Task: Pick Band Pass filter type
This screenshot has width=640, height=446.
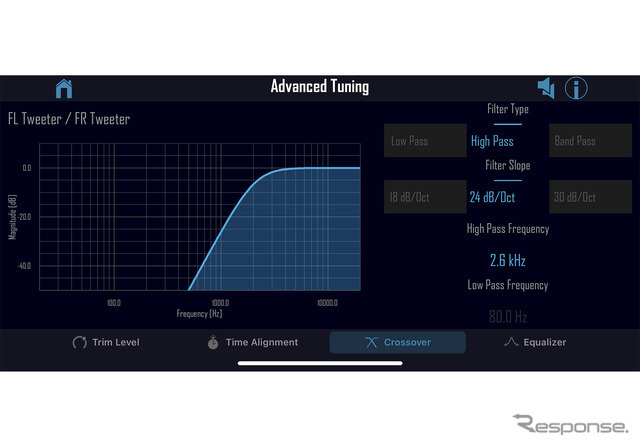Action: click(590, 141)
